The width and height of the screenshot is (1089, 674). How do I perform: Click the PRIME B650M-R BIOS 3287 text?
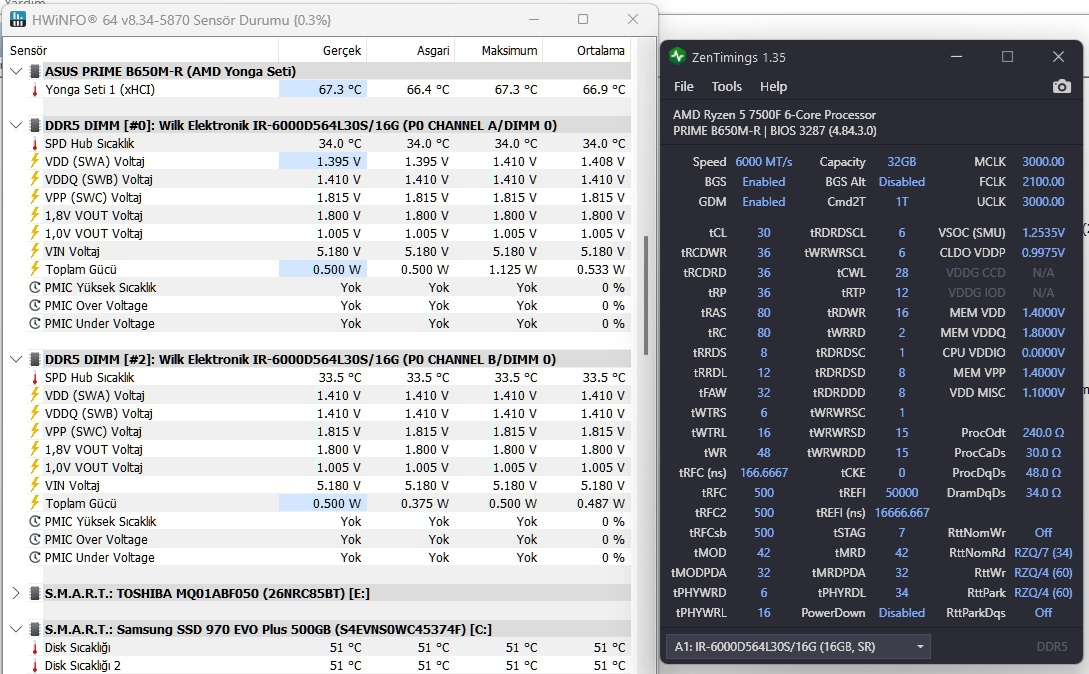pyautogui.click(x=774, y=131)
